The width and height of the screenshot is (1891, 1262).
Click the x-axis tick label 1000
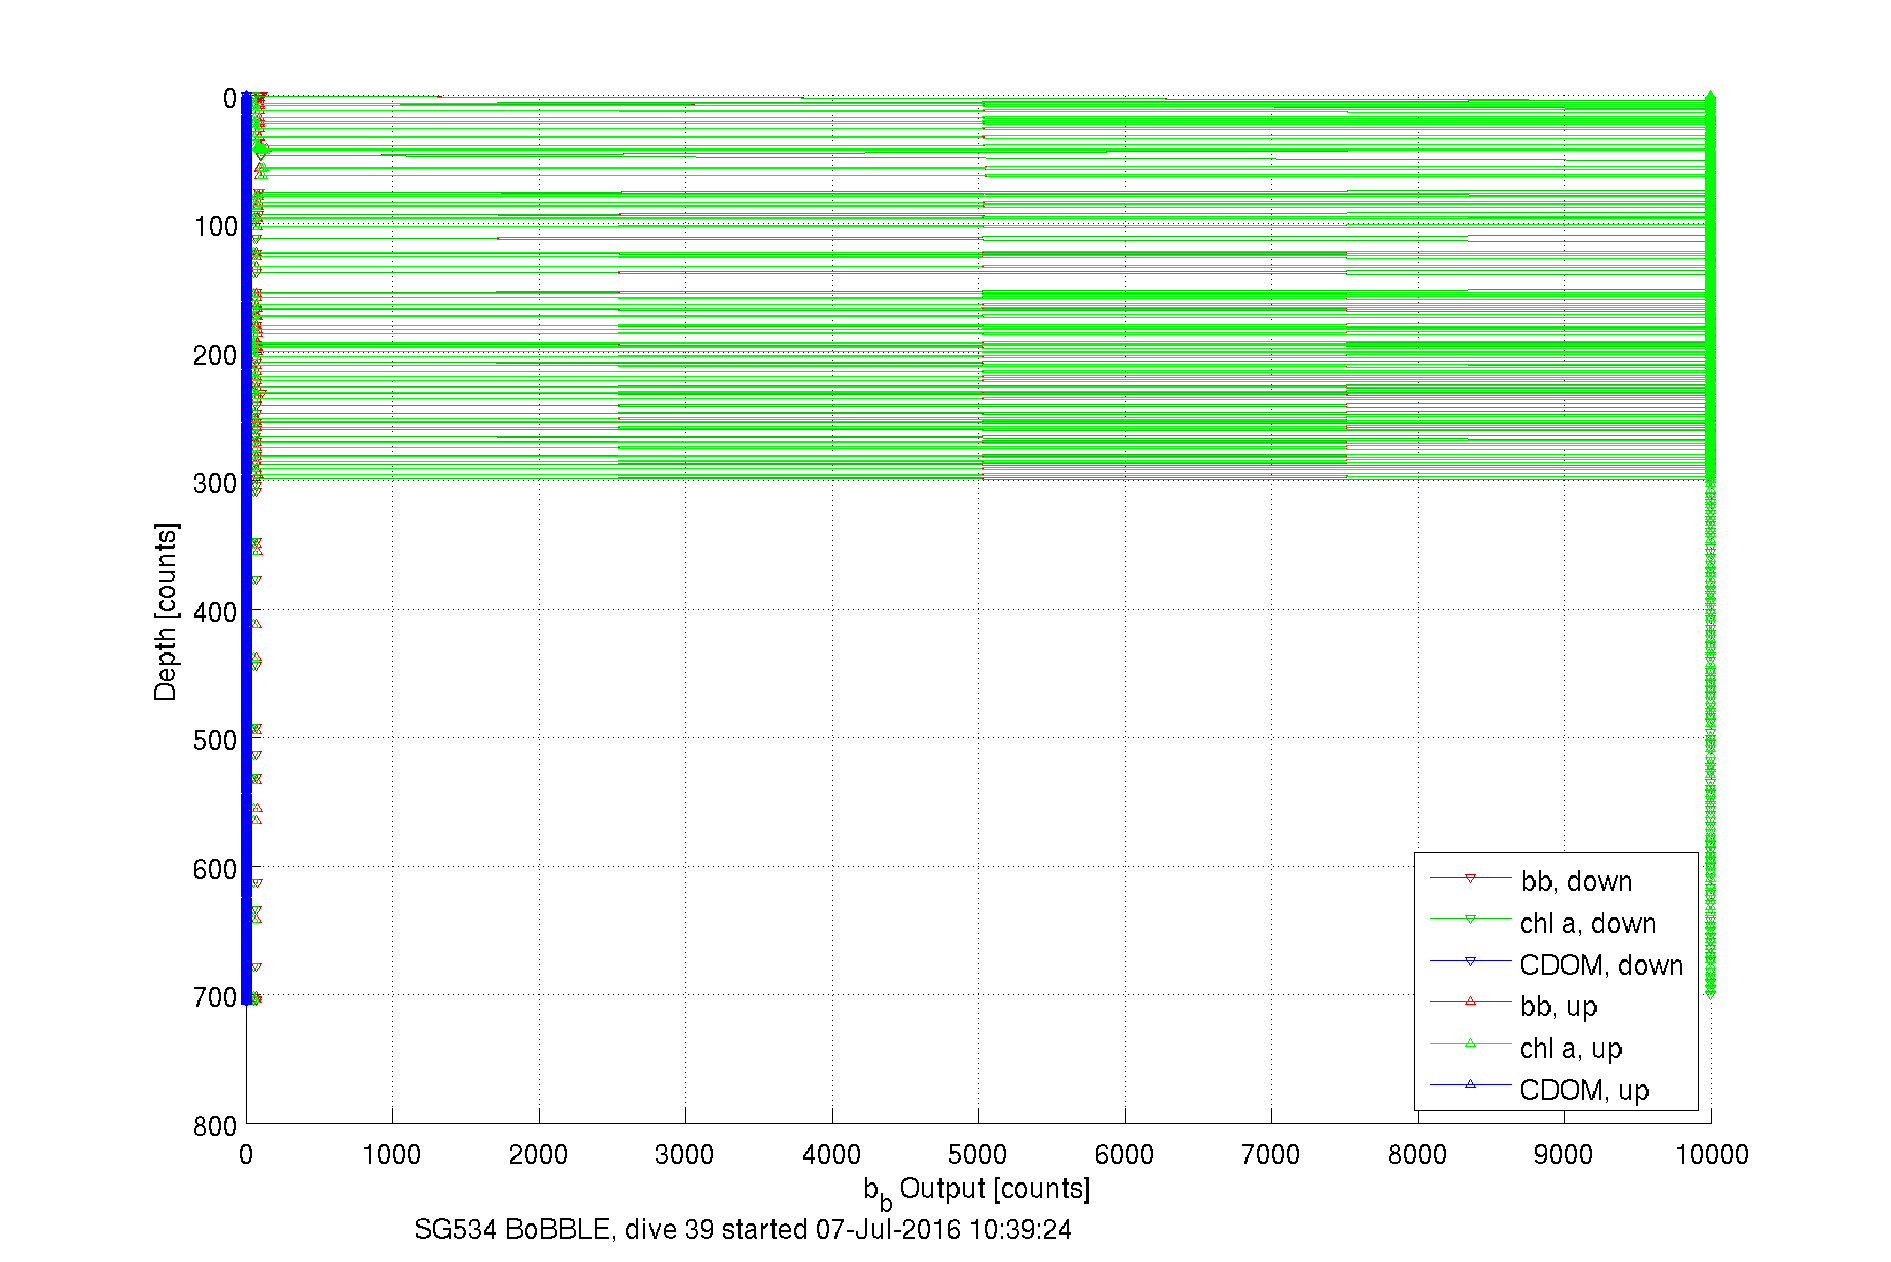[391, 1154]
